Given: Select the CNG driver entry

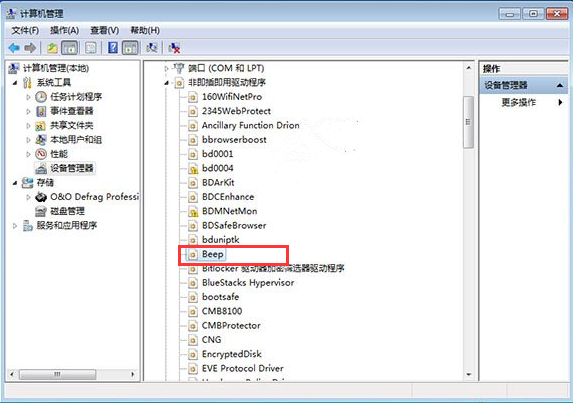Looking at the screenshot, I should pyautogui.click(x=211, y=339).
